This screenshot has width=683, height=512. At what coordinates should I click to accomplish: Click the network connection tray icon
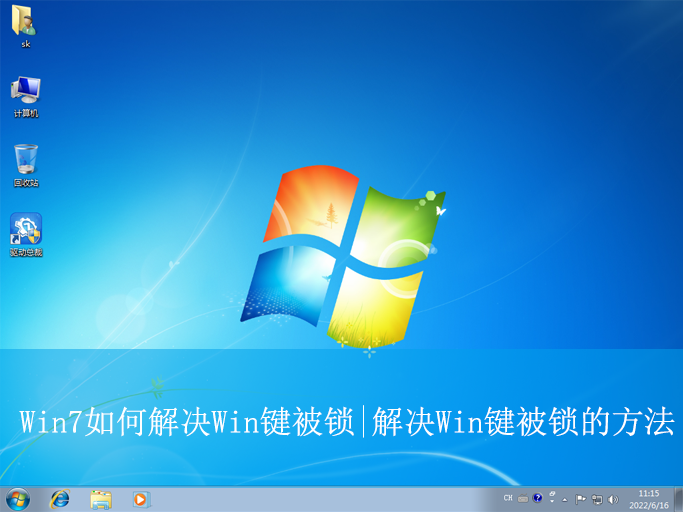596,498
